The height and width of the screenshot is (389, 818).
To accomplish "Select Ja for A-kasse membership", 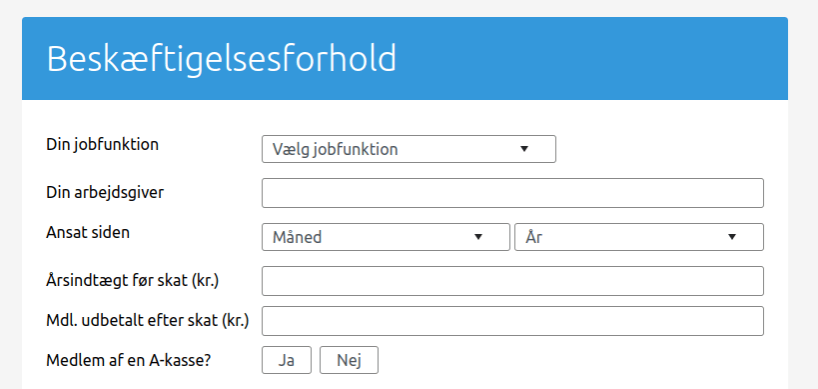I will pos(286,360).
